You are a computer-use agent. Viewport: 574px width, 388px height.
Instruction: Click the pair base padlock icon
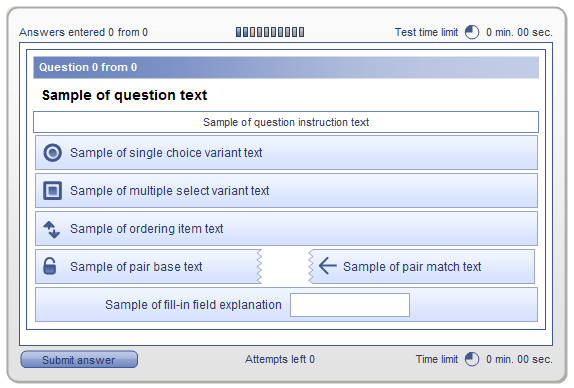point(50,266)
